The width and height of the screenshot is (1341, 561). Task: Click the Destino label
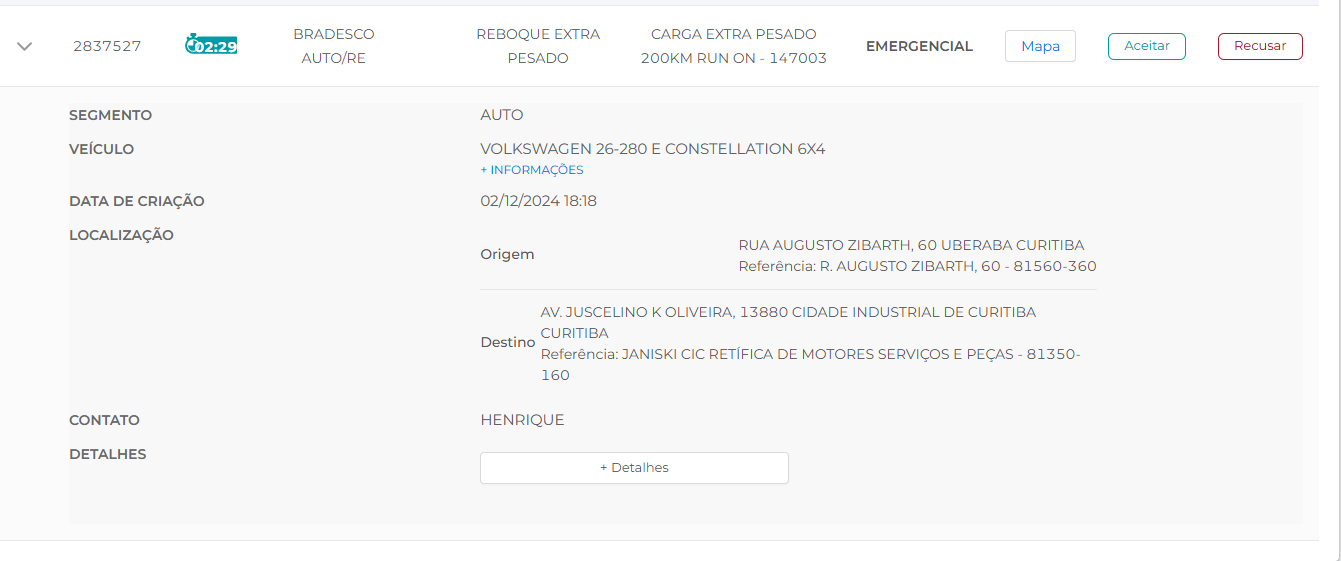508,342
